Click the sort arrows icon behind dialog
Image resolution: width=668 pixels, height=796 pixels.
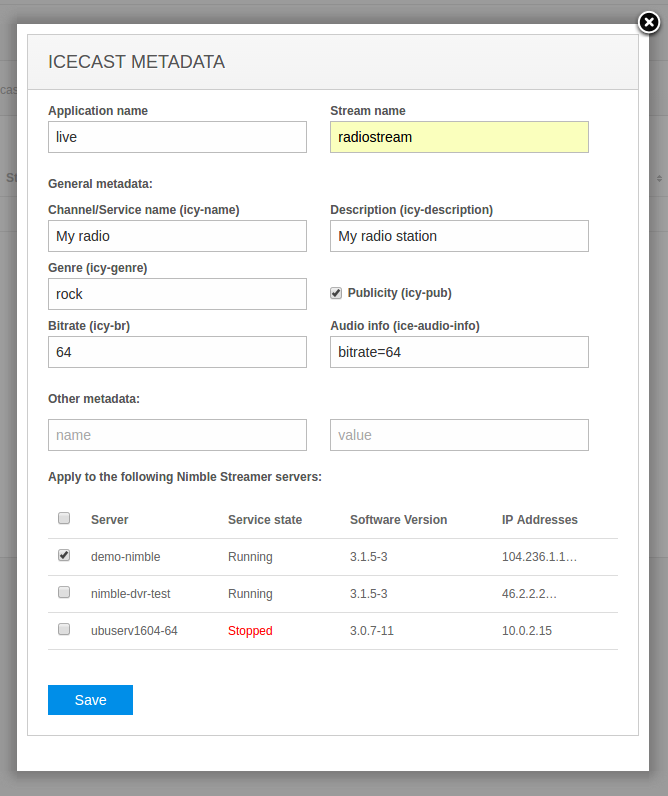[659, 178]
